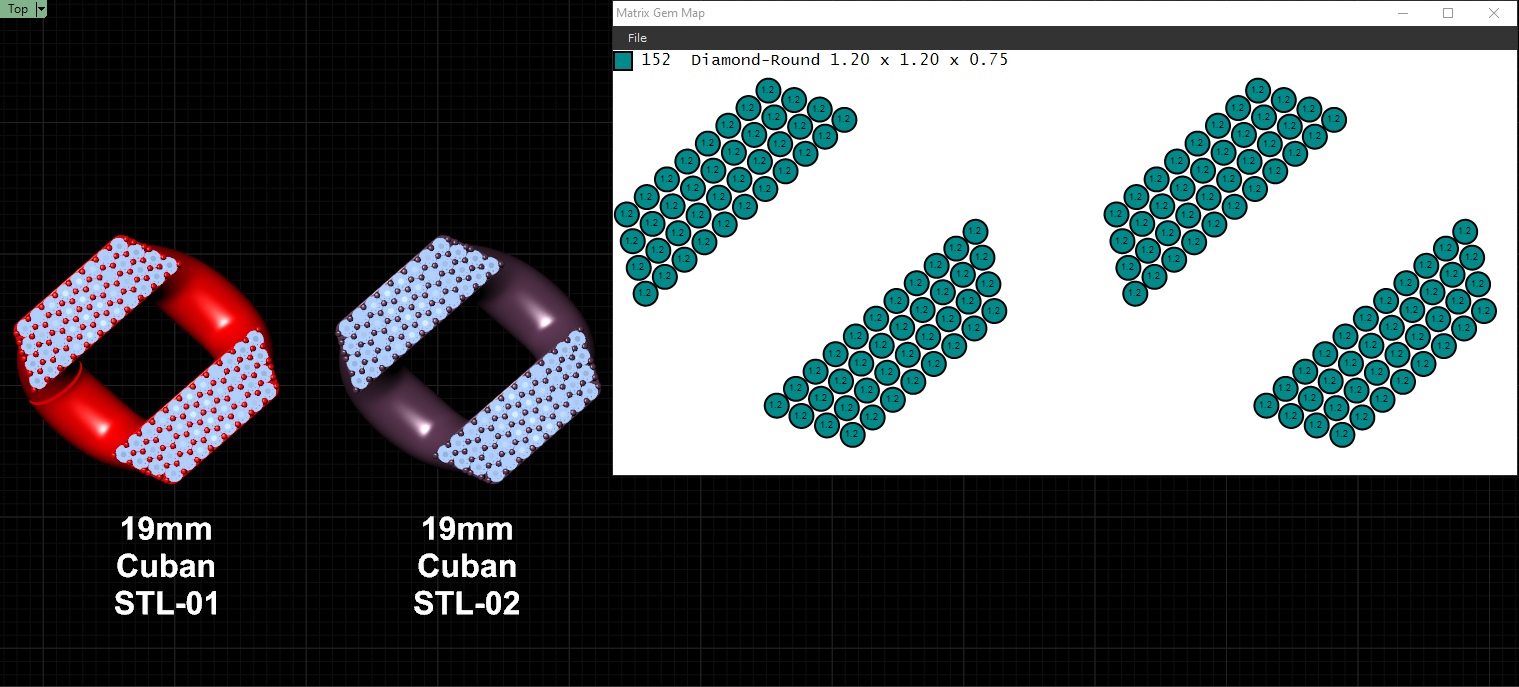Select the purple 19mm Cuban STL-02 model
1519x687 pixels.
click(468, 362)
